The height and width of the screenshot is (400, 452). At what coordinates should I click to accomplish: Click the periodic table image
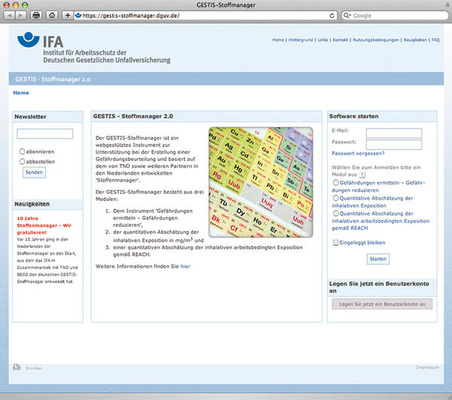pyautogui.click(x=261, y=182)
